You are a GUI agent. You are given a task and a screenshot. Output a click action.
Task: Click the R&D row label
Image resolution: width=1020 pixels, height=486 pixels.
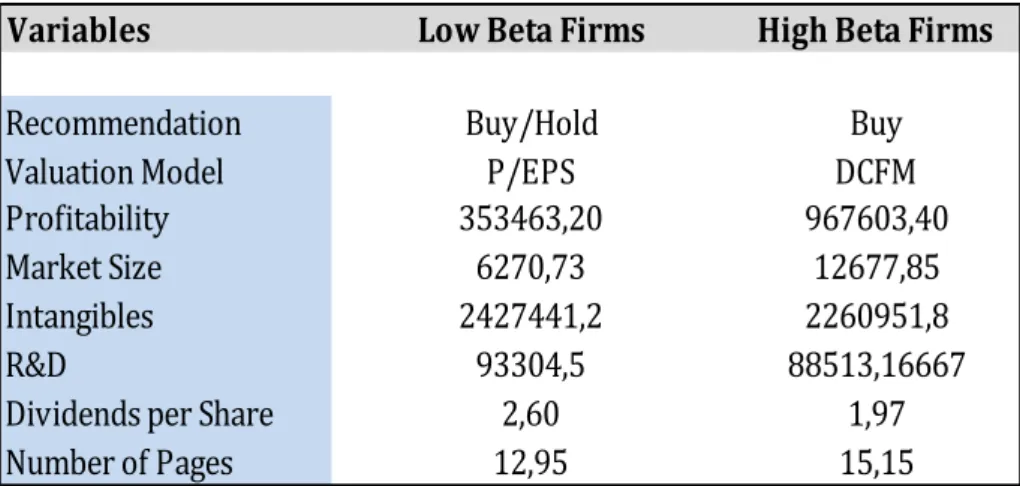(x=36, y=365)
